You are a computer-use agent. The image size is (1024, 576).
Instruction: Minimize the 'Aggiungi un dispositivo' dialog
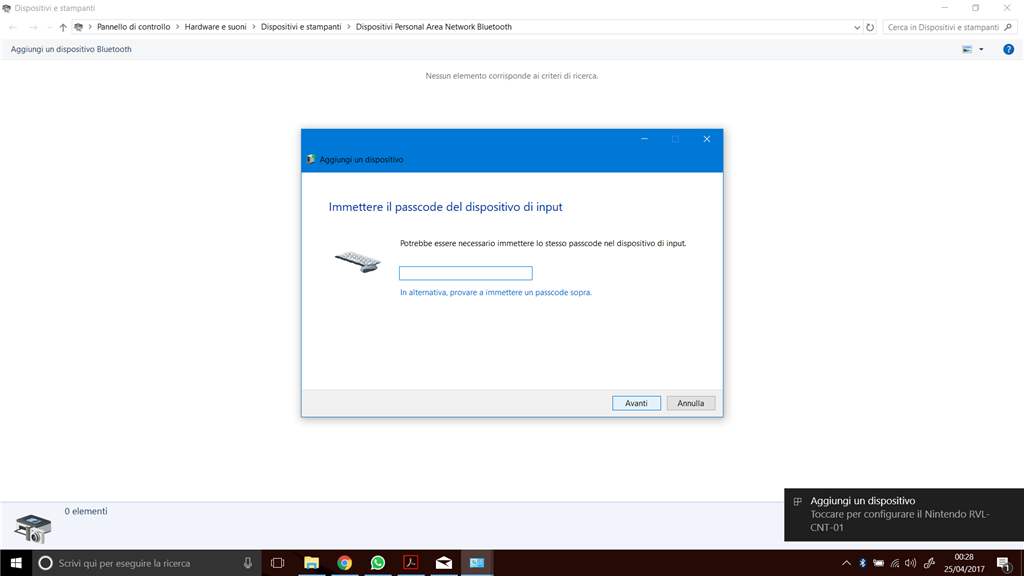[x=644, y=139]
